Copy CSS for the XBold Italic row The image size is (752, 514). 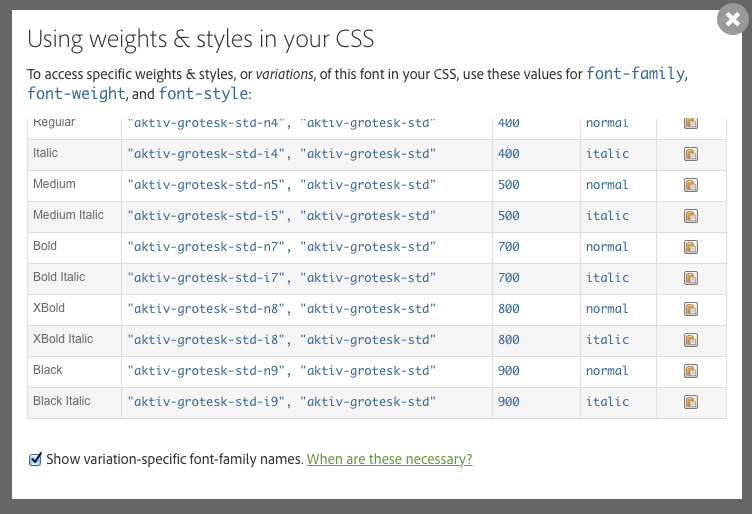pyautogui.click(x=691, y=340)
